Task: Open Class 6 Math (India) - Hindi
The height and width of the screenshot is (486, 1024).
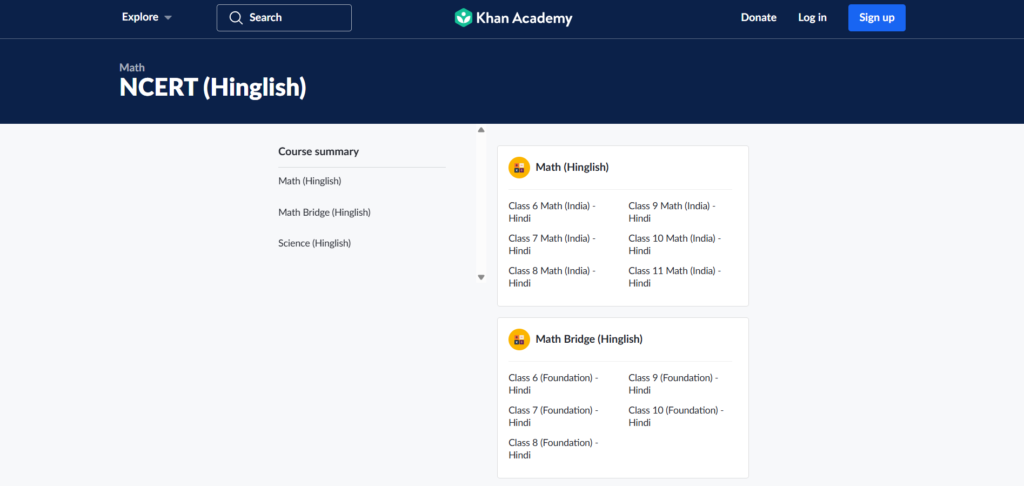Action: (x=551, y=212)
